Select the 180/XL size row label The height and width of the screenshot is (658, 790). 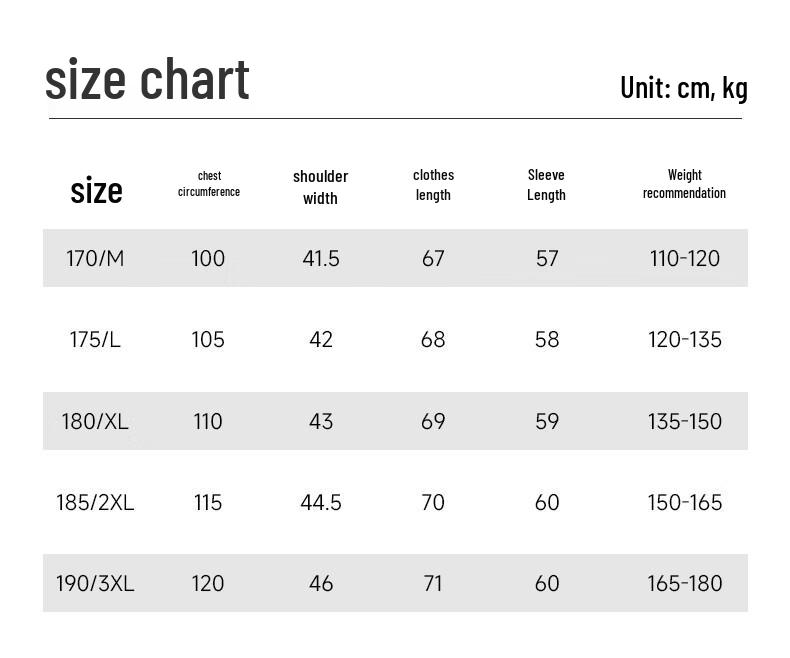click(95, 421)
